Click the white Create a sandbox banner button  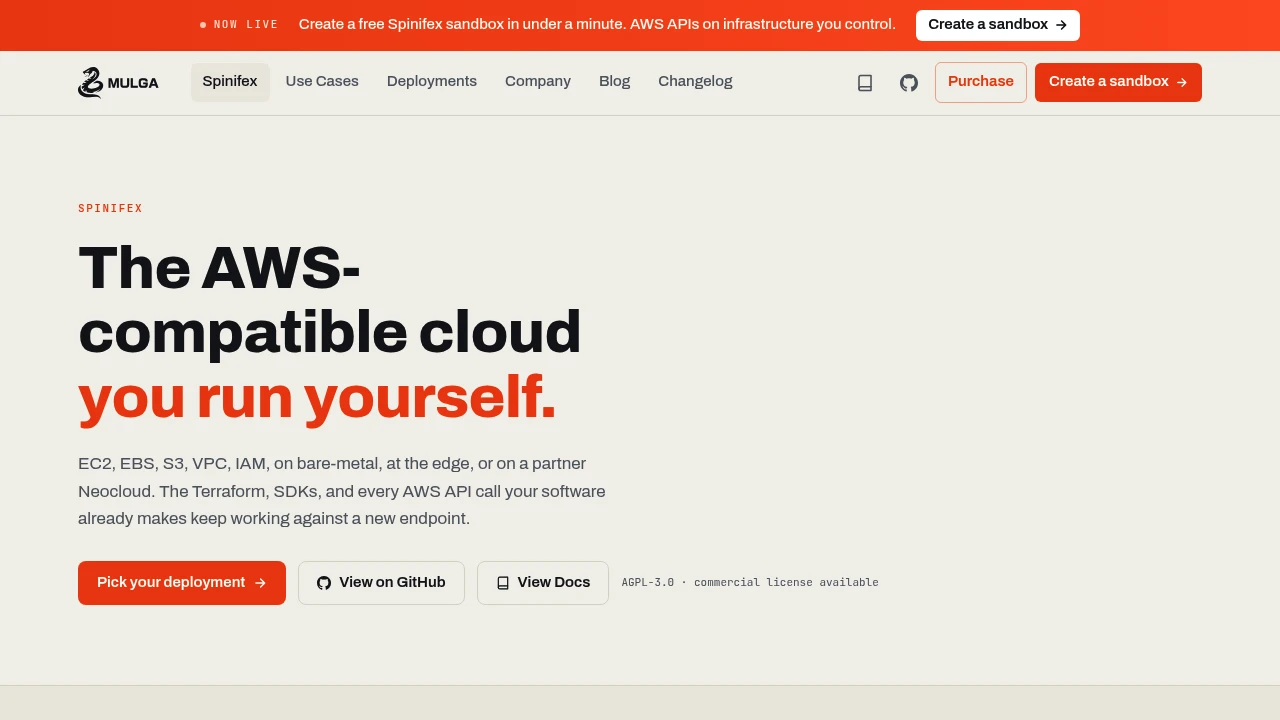998,25
